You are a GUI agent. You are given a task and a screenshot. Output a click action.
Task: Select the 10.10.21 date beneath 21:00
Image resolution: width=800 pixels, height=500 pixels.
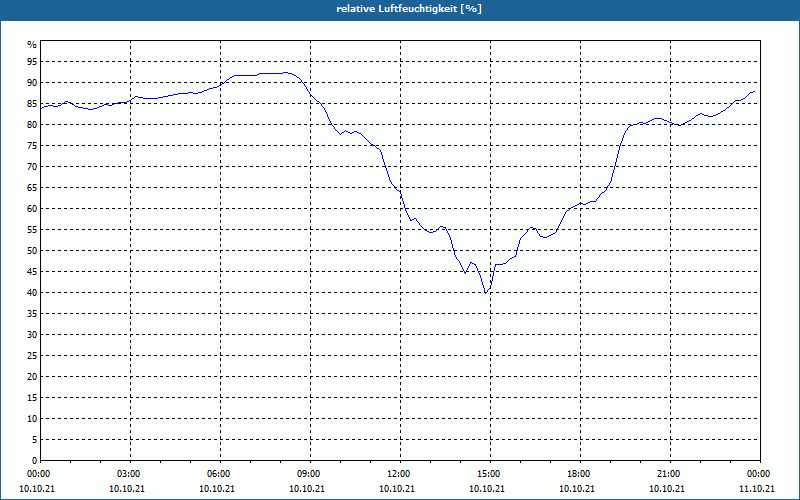(667, 489)
